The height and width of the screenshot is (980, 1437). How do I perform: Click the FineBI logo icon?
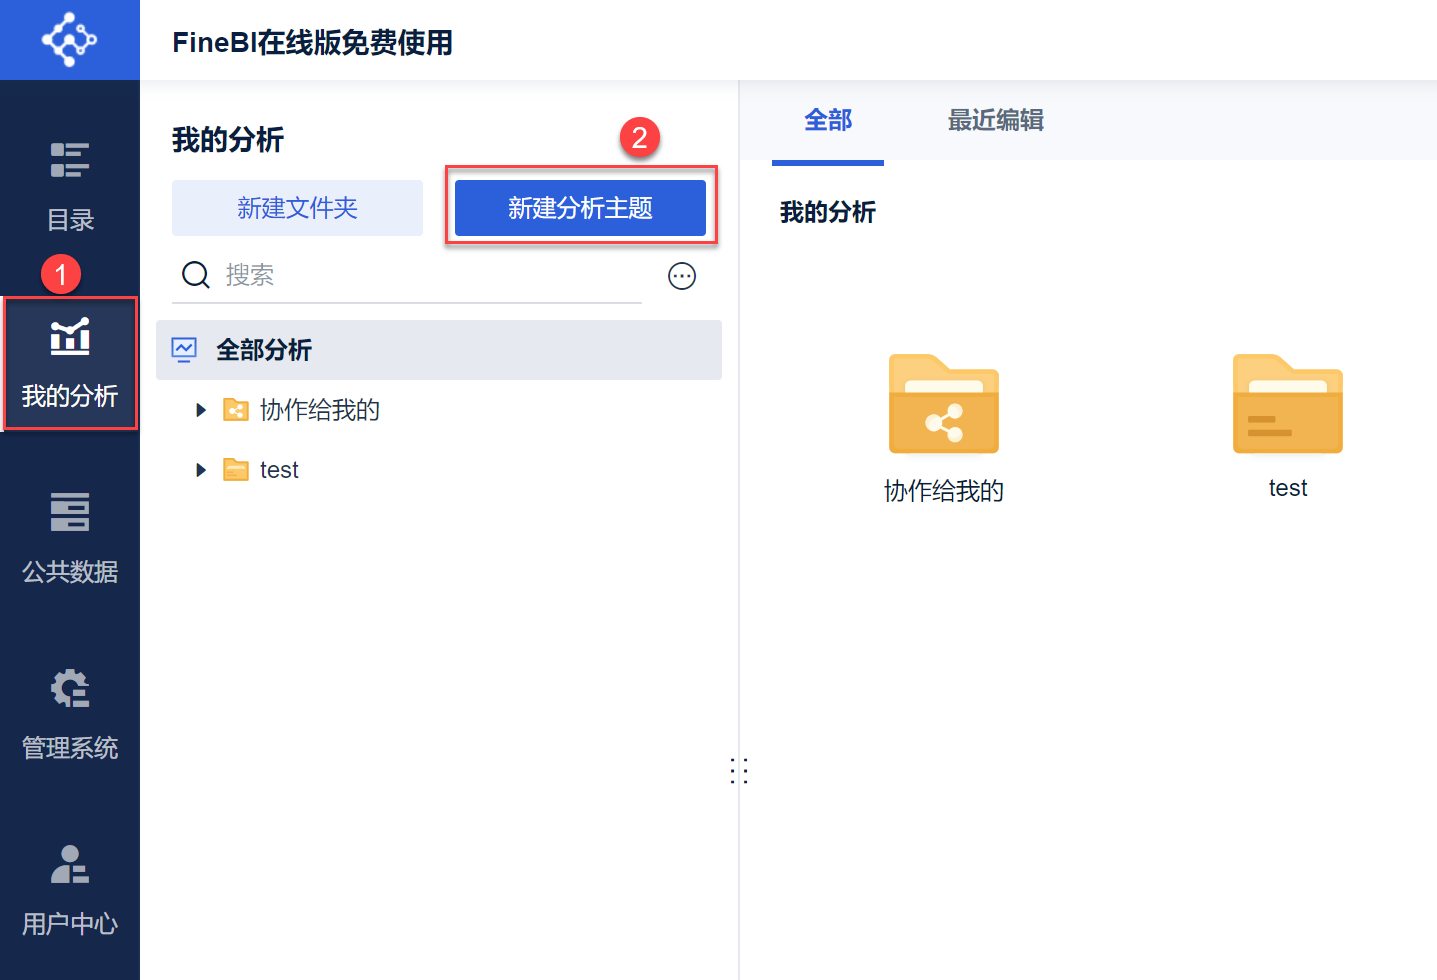tap(69, 40)
